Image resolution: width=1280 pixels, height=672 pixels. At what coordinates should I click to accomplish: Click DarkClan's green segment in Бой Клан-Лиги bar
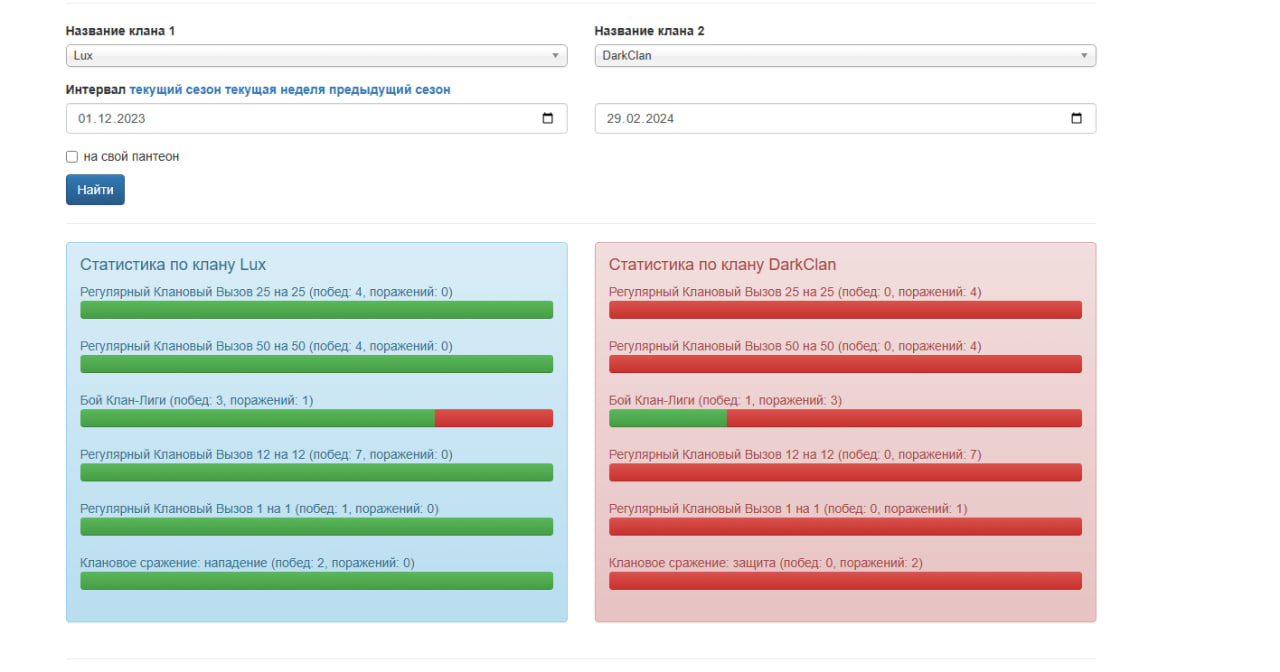[667, 418]
